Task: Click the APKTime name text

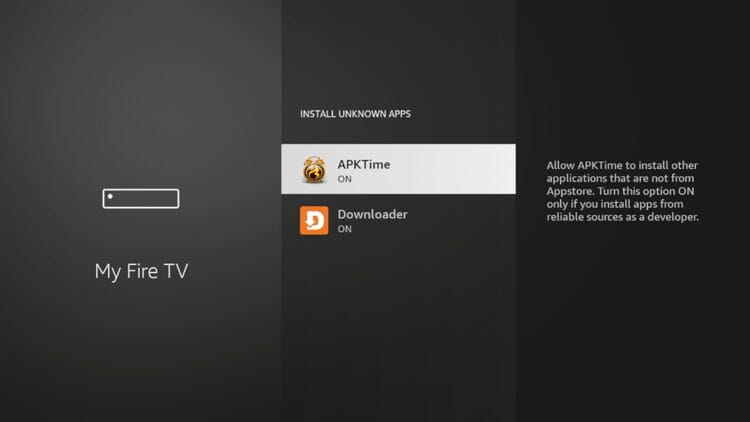Action: pos(364,164)
